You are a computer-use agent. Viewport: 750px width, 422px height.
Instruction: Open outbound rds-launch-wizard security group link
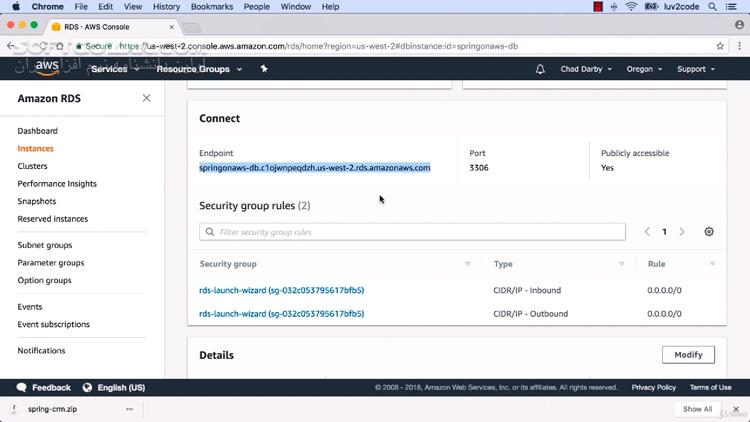click(x=281, y=314)
